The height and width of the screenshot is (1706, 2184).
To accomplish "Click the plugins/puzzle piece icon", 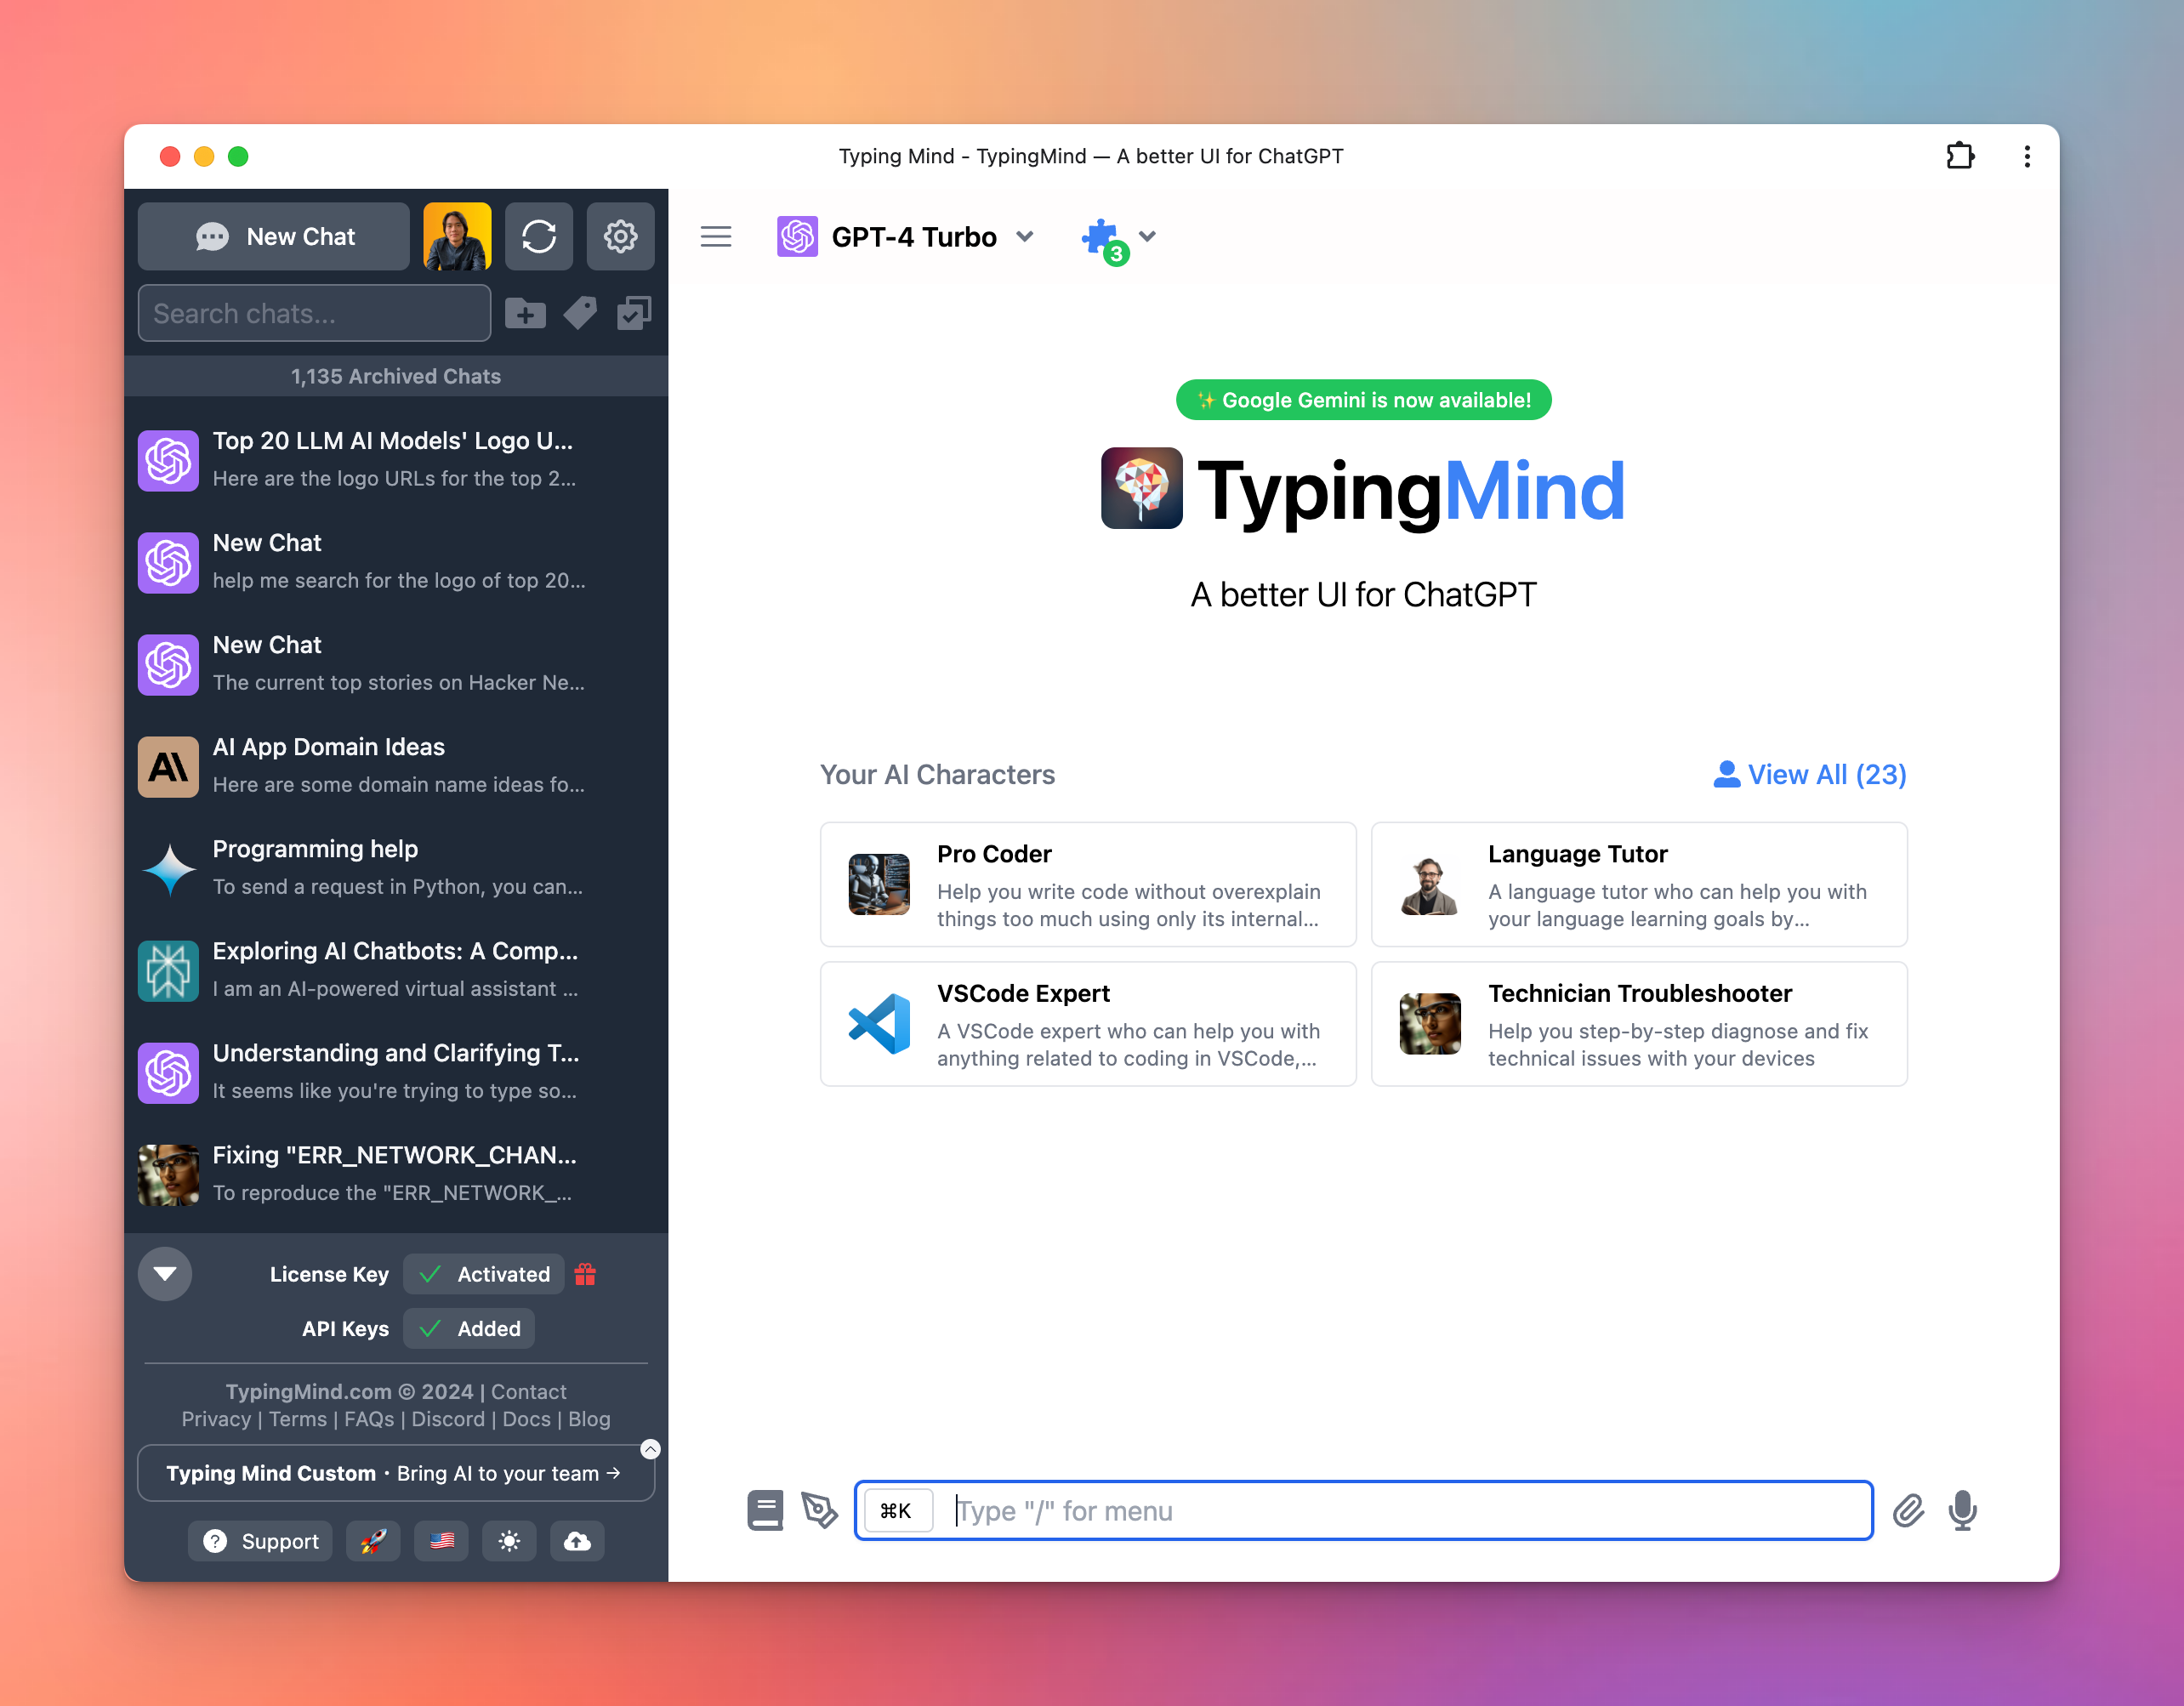I will (1103, 234).
